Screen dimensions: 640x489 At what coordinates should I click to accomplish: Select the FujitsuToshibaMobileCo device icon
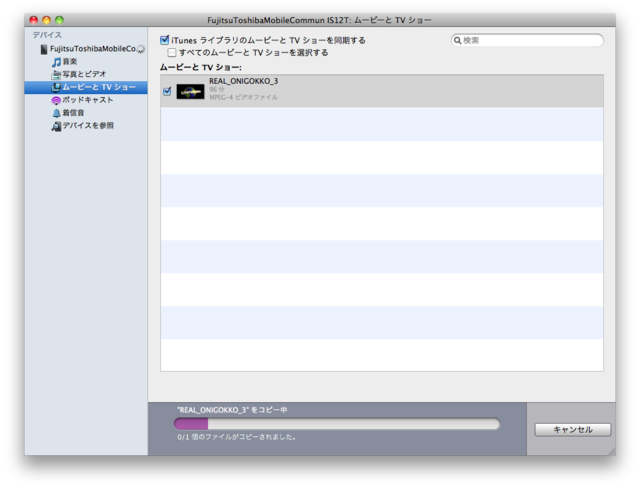tap(44, 49)
